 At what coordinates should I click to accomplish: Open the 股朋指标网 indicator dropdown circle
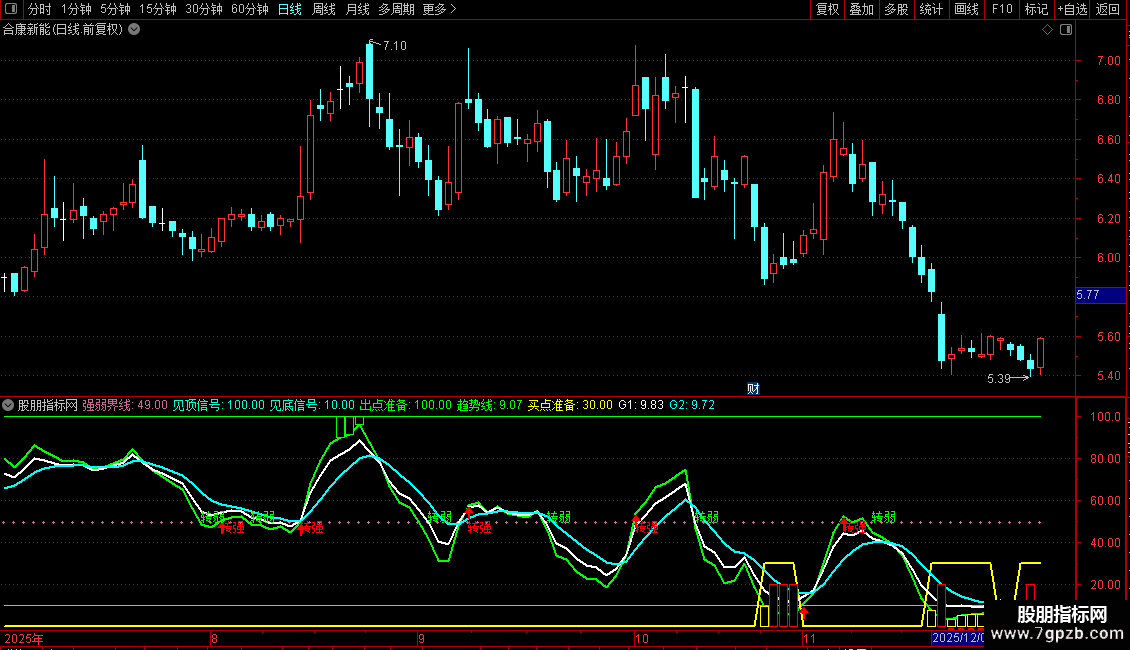pos(8,405)
